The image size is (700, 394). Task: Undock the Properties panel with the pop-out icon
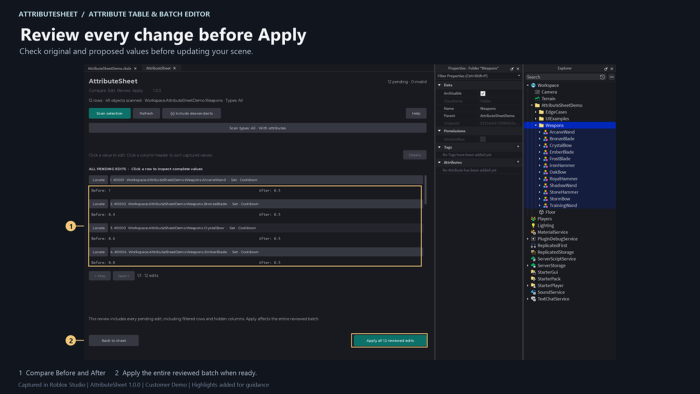[x=512, y=69]
